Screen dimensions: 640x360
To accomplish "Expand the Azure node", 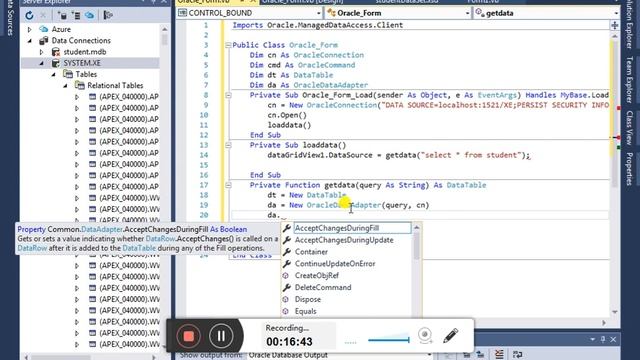I will [x=29, y=29].
